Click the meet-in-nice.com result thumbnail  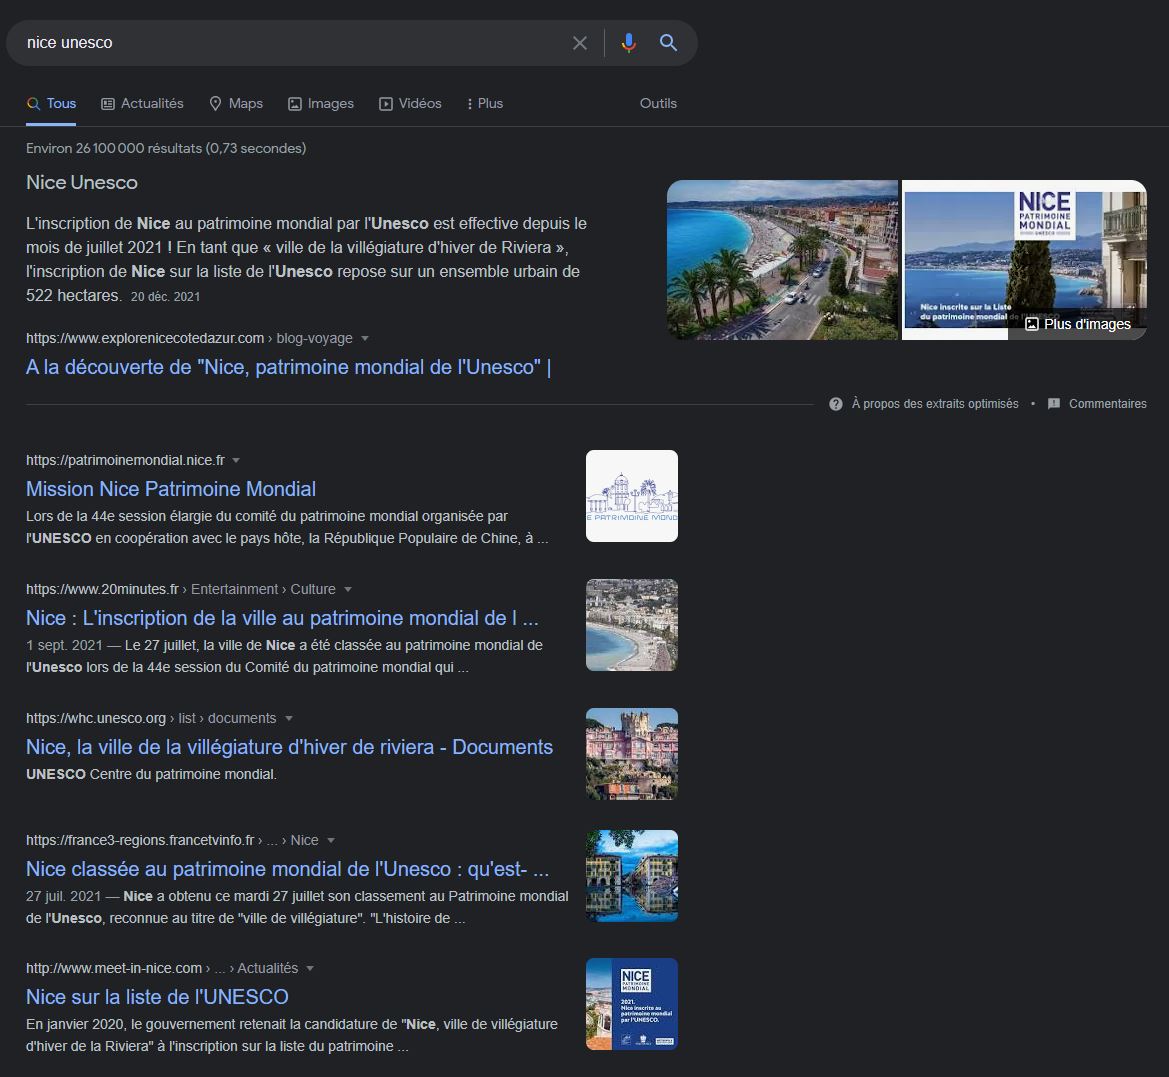(x=631, y=1004)
